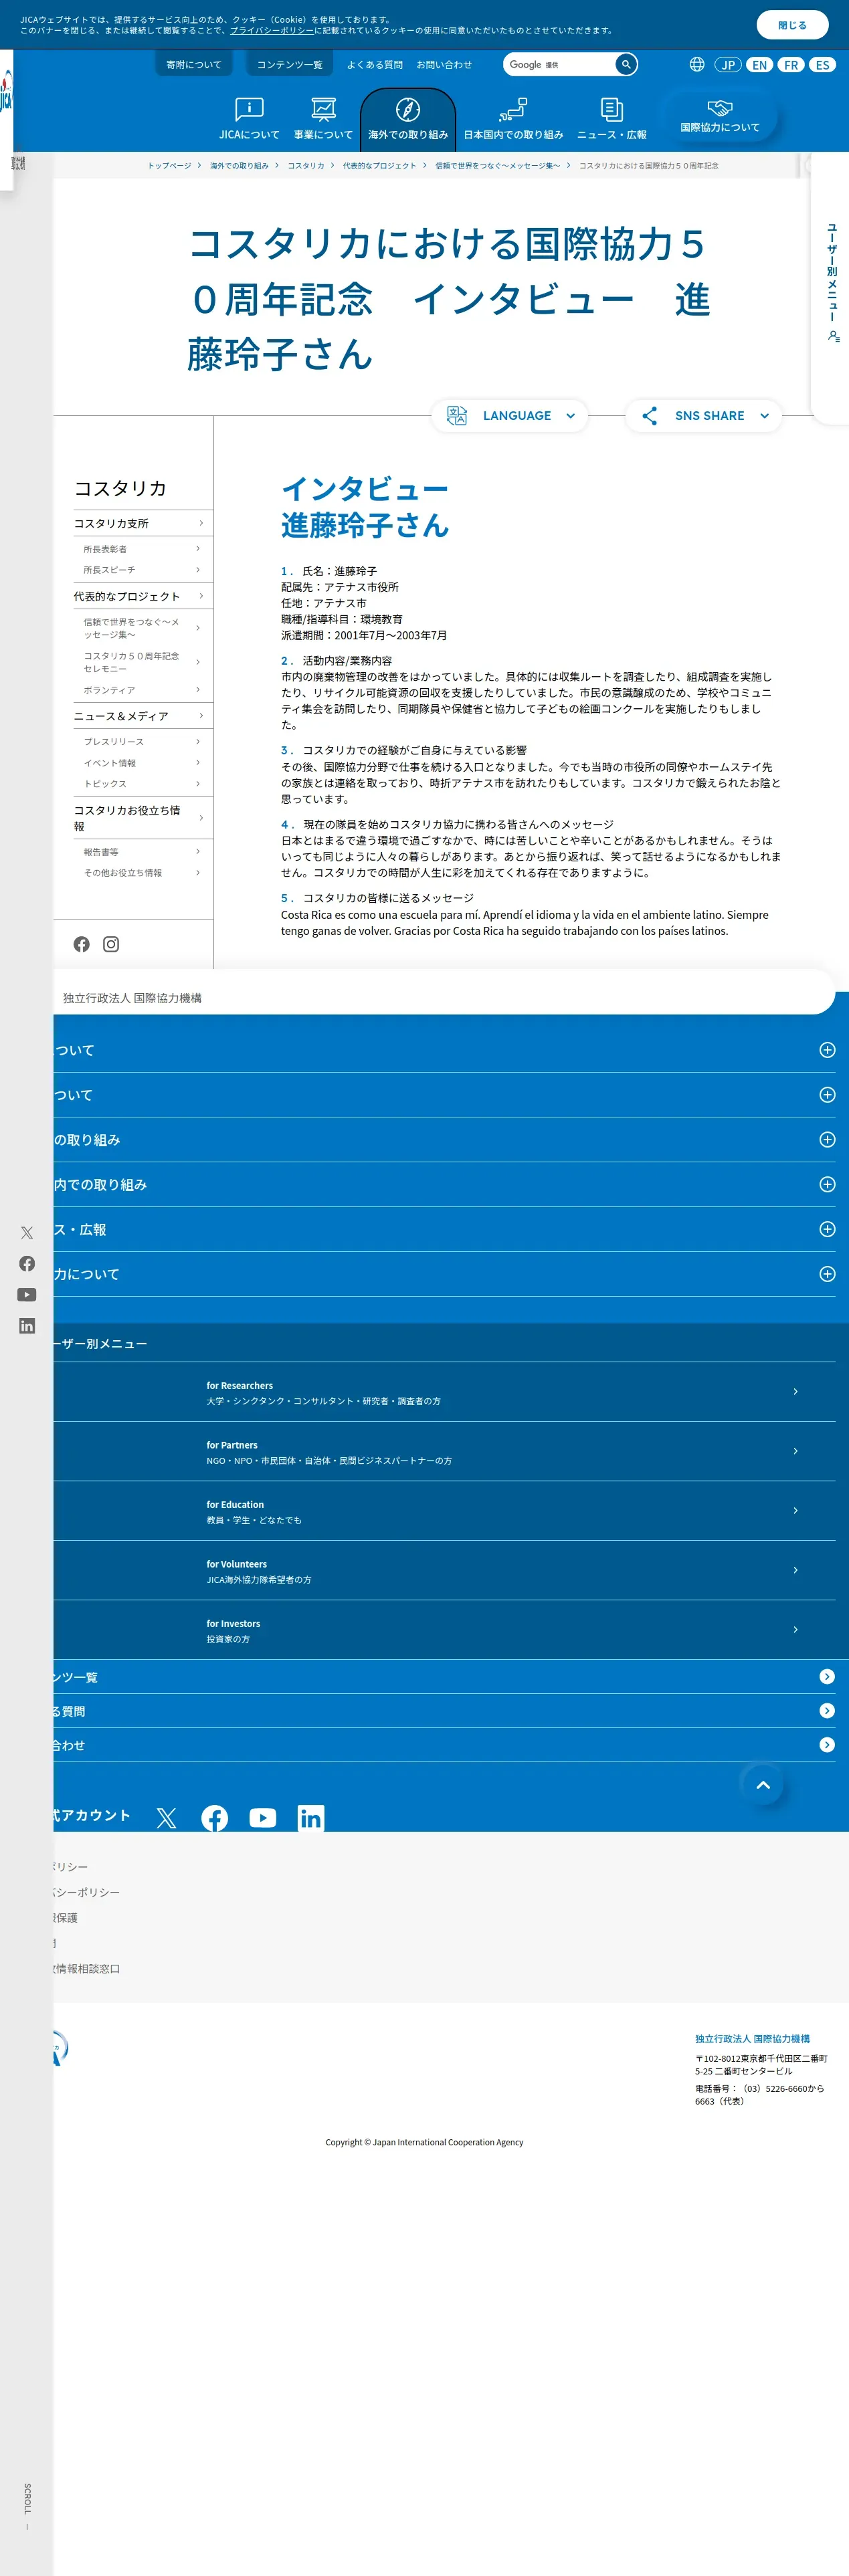This screenshot has width=849, height=2576.
Task: Open ボランティア sidebar item
Action: click(142, 690)
